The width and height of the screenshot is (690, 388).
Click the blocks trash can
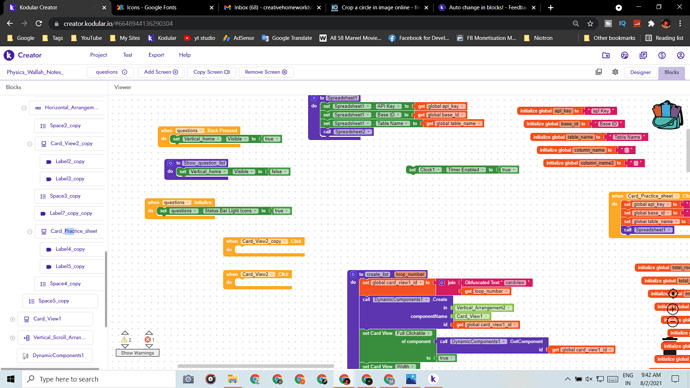pos(669,346)
